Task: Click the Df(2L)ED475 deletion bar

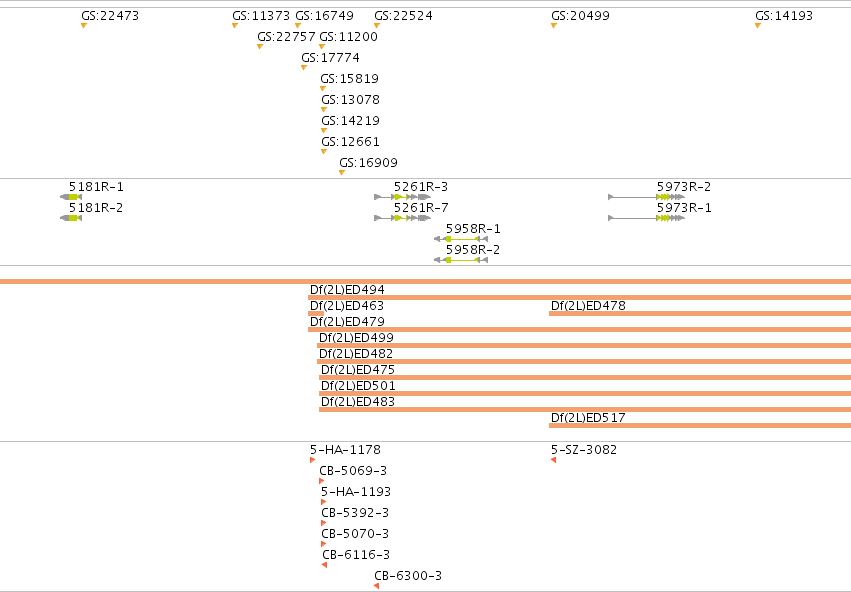Action: pyautogui.click(x=585, y=378)
